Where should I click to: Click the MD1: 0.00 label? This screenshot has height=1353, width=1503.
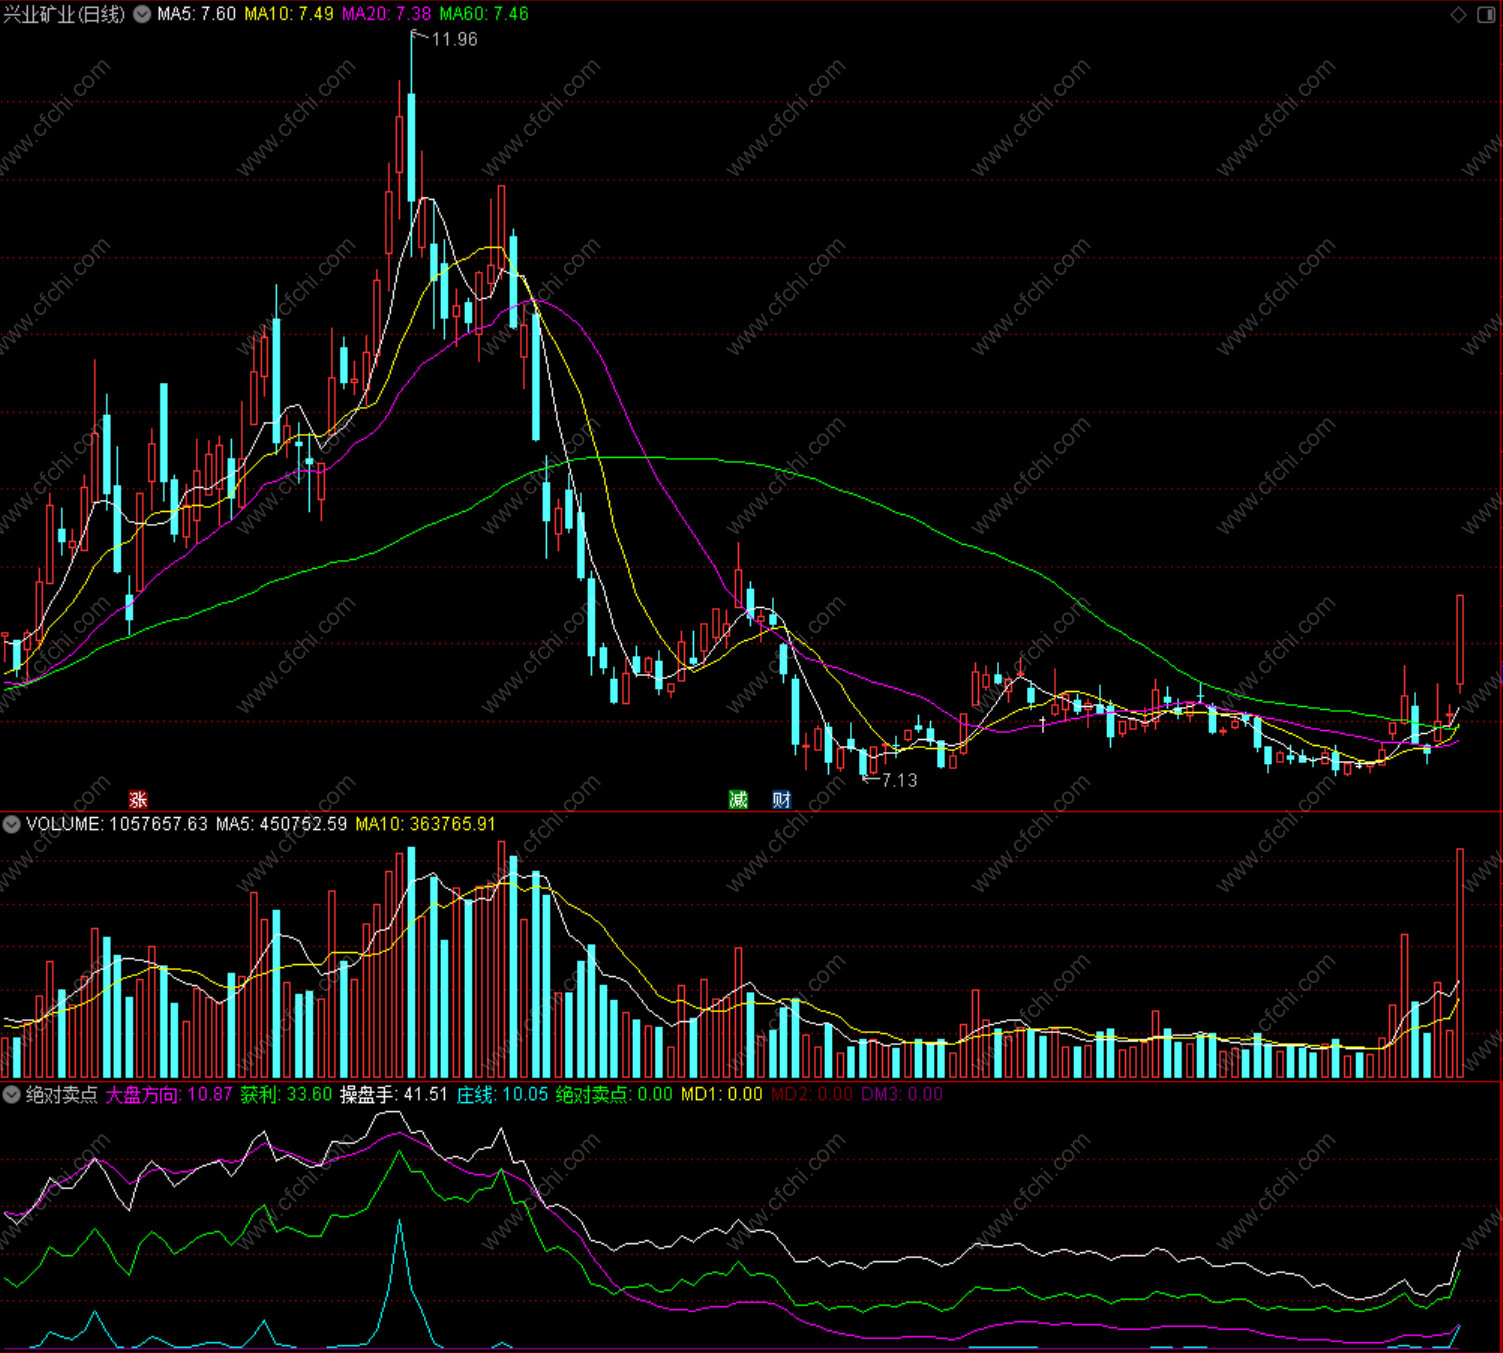point(721,1094)
